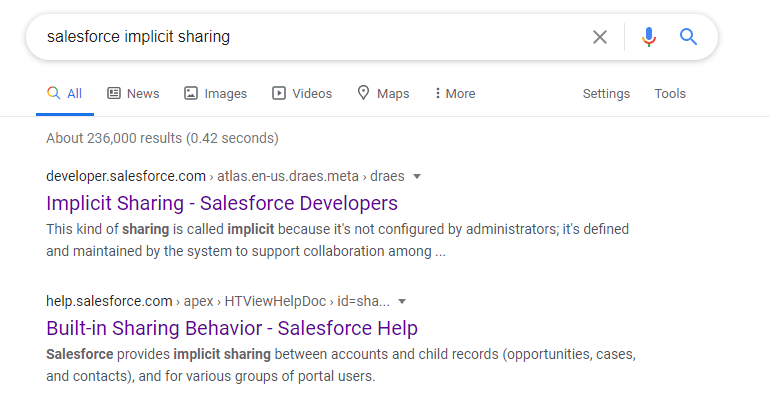Expand the dropdown arrow beside developer.salesforce.com URL
Viewport: 770px width, 420px height.
point(417,176)
